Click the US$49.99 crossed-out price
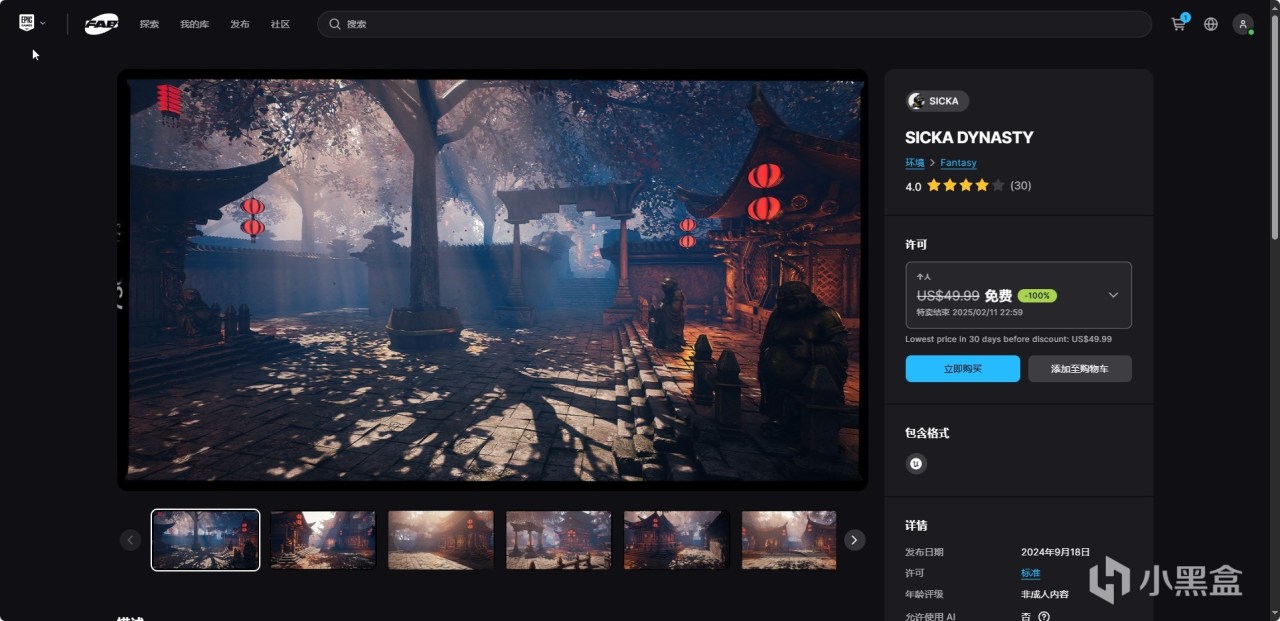The height and width of the screenshot is (621, 1280). coord(948,296)
